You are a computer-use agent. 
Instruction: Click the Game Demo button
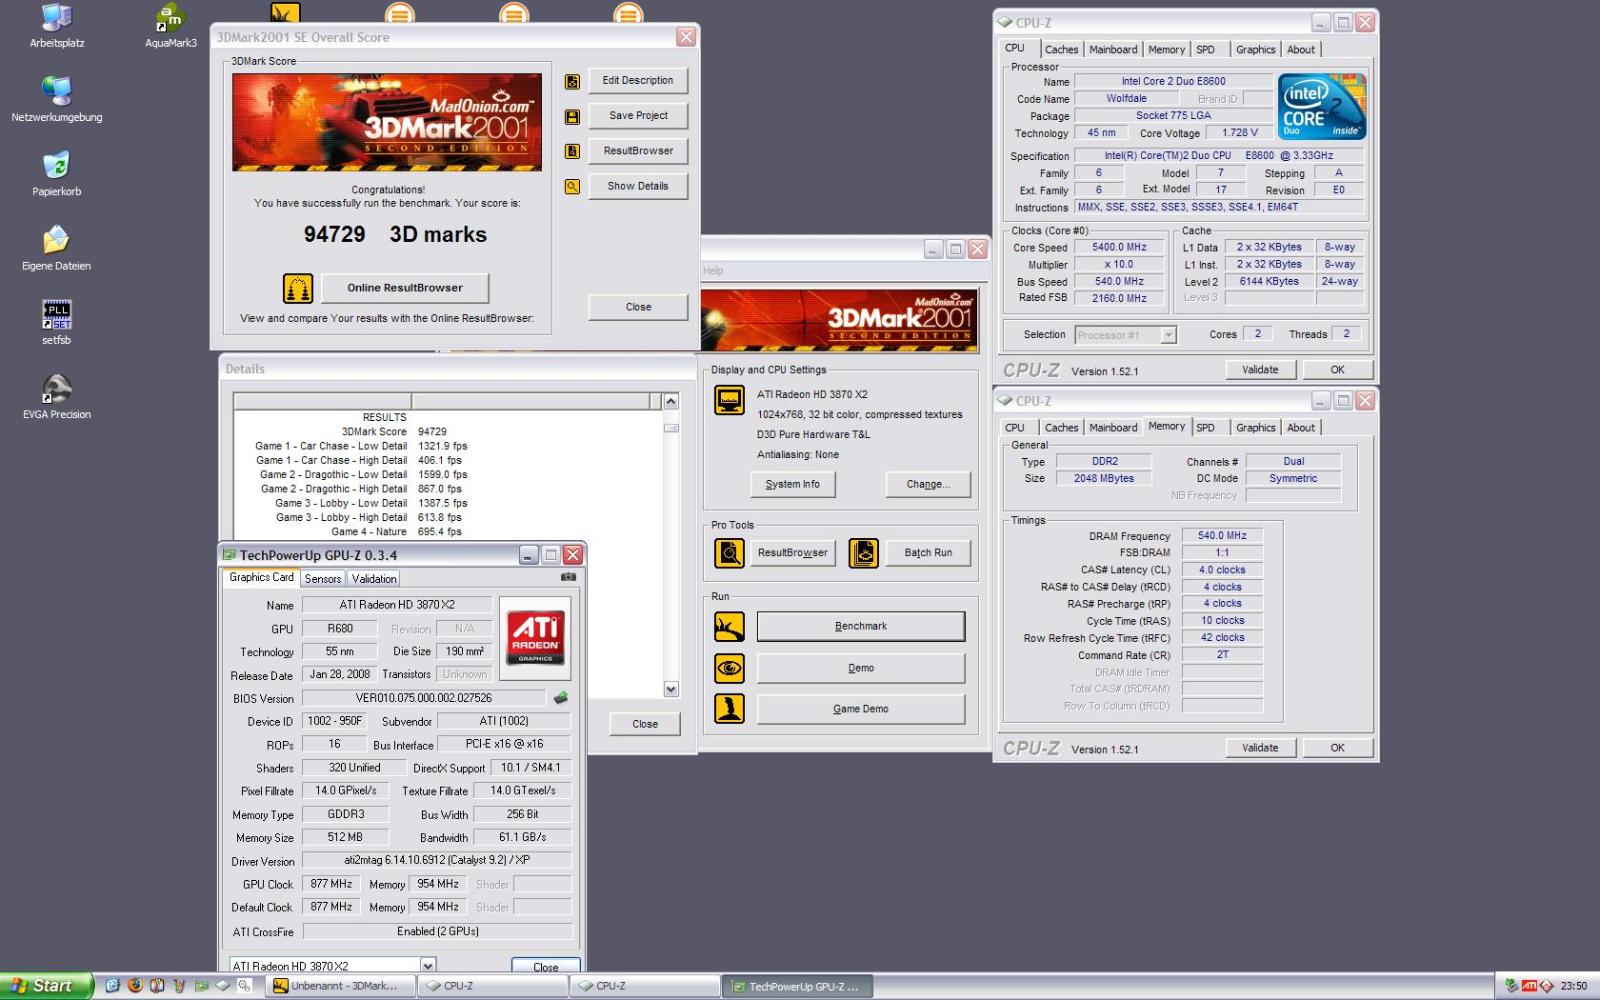pyautogui.click(x=861, y=708)
